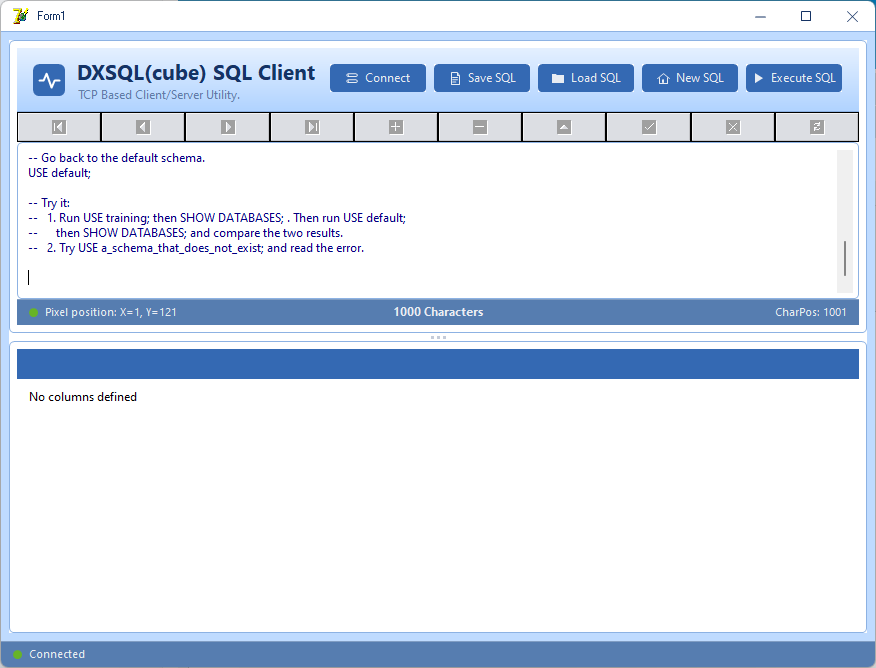The width and height of the screenshot is (876, 668).
Task: Post edit with checkmark button
Action: coord(649,127)
